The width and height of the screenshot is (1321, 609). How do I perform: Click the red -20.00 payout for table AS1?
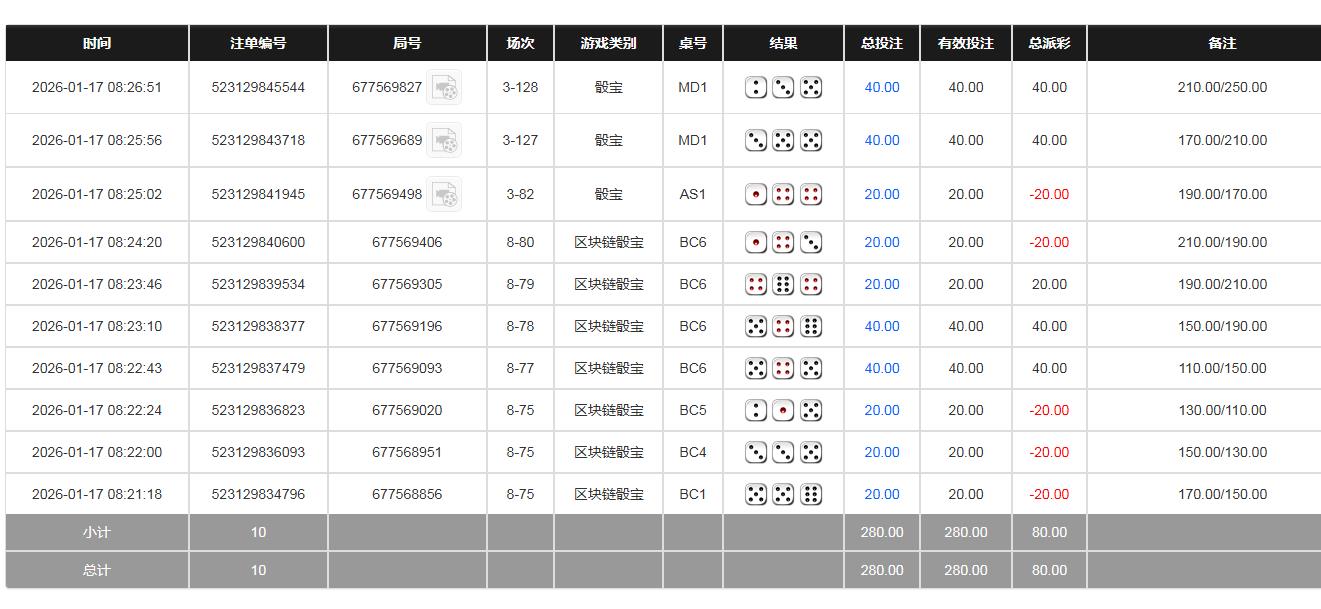click(1049, 193)
